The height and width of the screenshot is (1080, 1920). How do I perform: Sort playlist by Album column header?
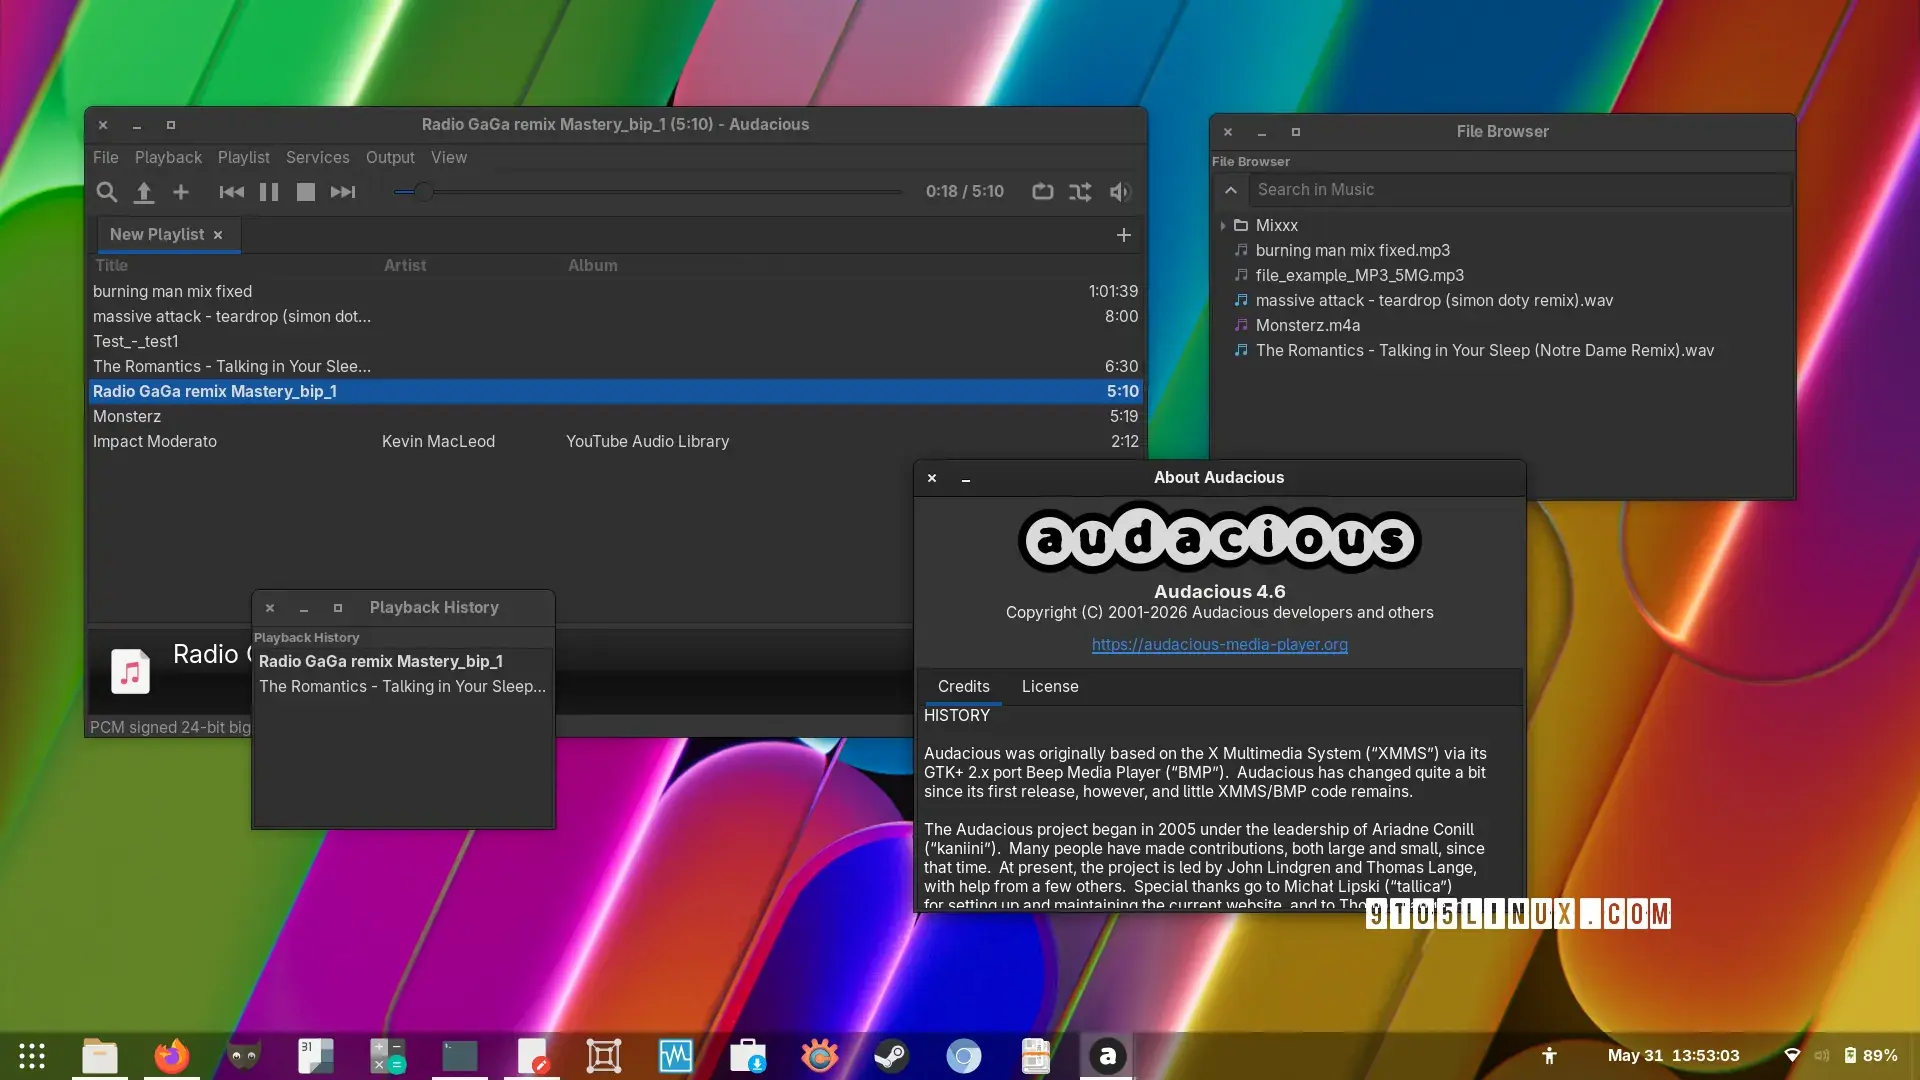[x=593, y=266]
